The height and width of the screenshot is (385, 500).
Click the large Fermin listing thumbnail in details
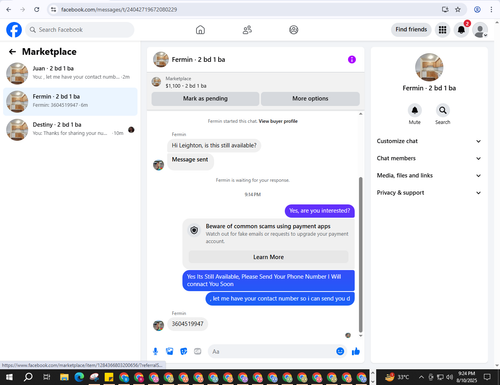point(429,67)
